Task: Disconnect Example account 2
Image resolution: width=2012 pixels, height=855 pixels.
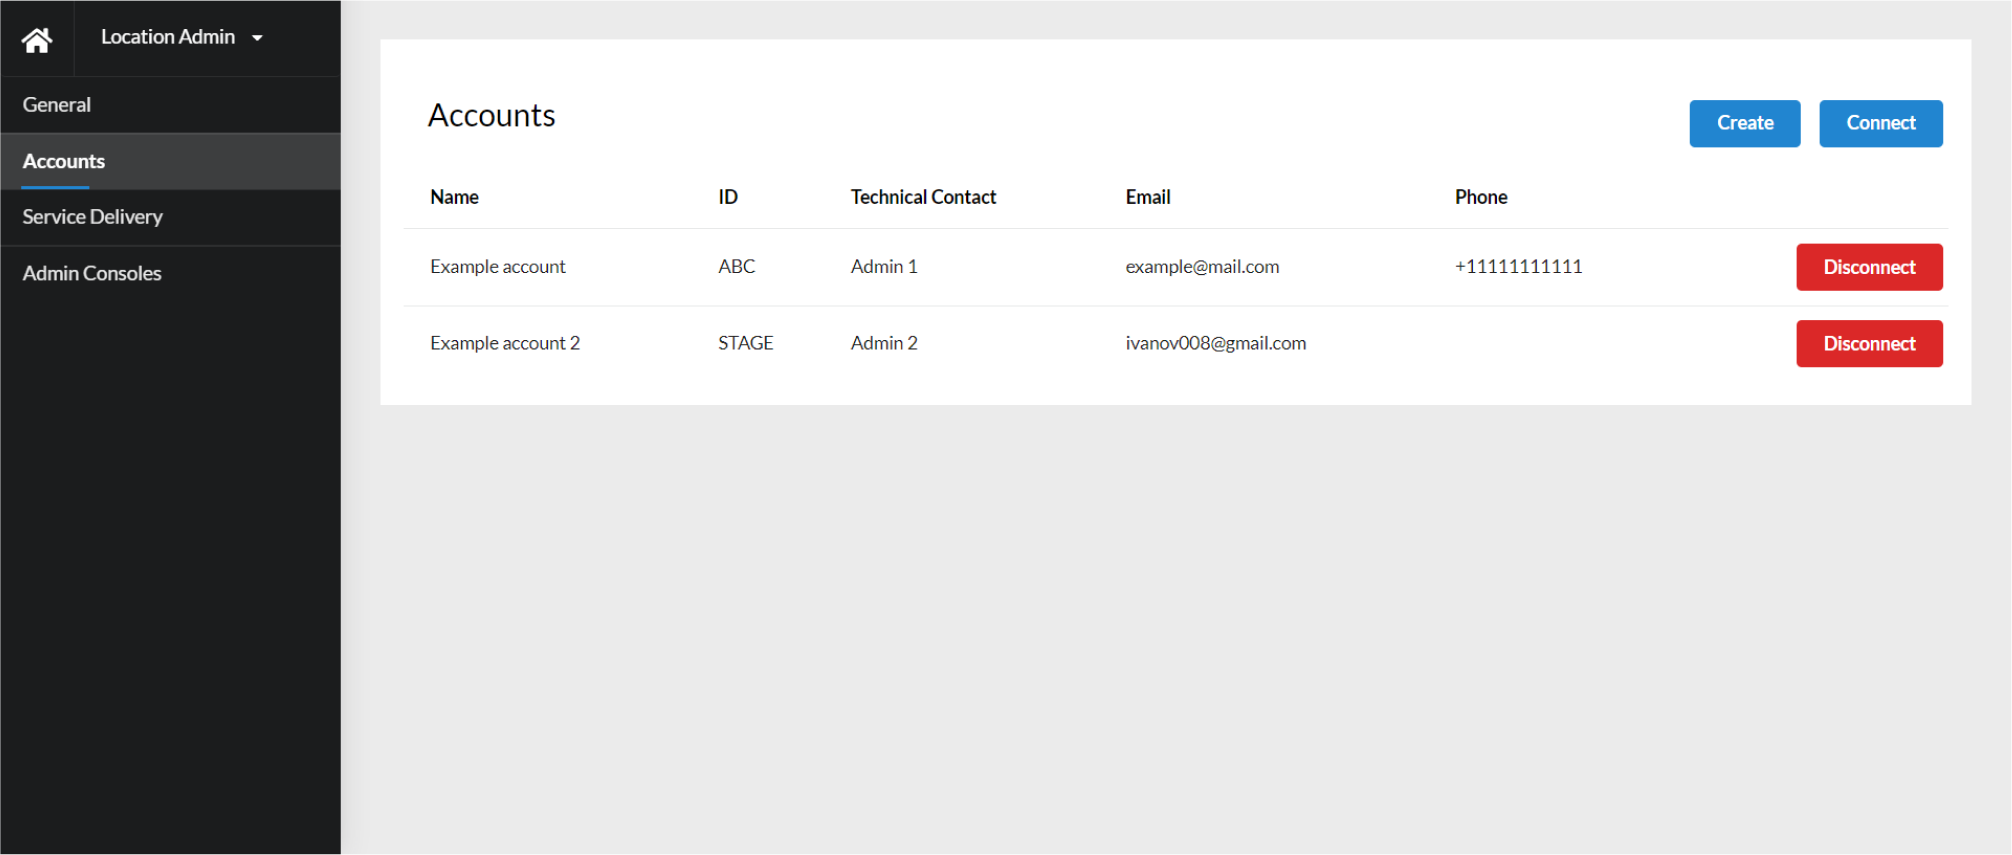Action: pyautogui.click(x=1868, y=344)
